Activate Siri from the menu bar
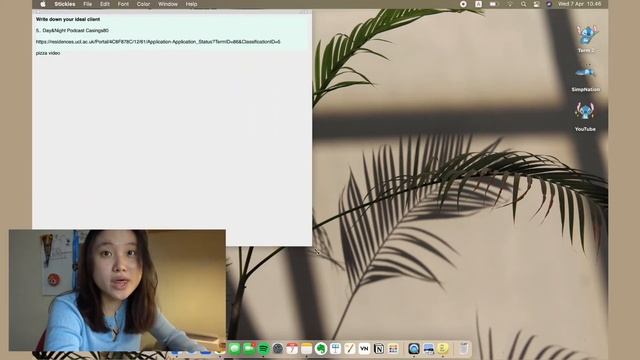 pos(549,4)
